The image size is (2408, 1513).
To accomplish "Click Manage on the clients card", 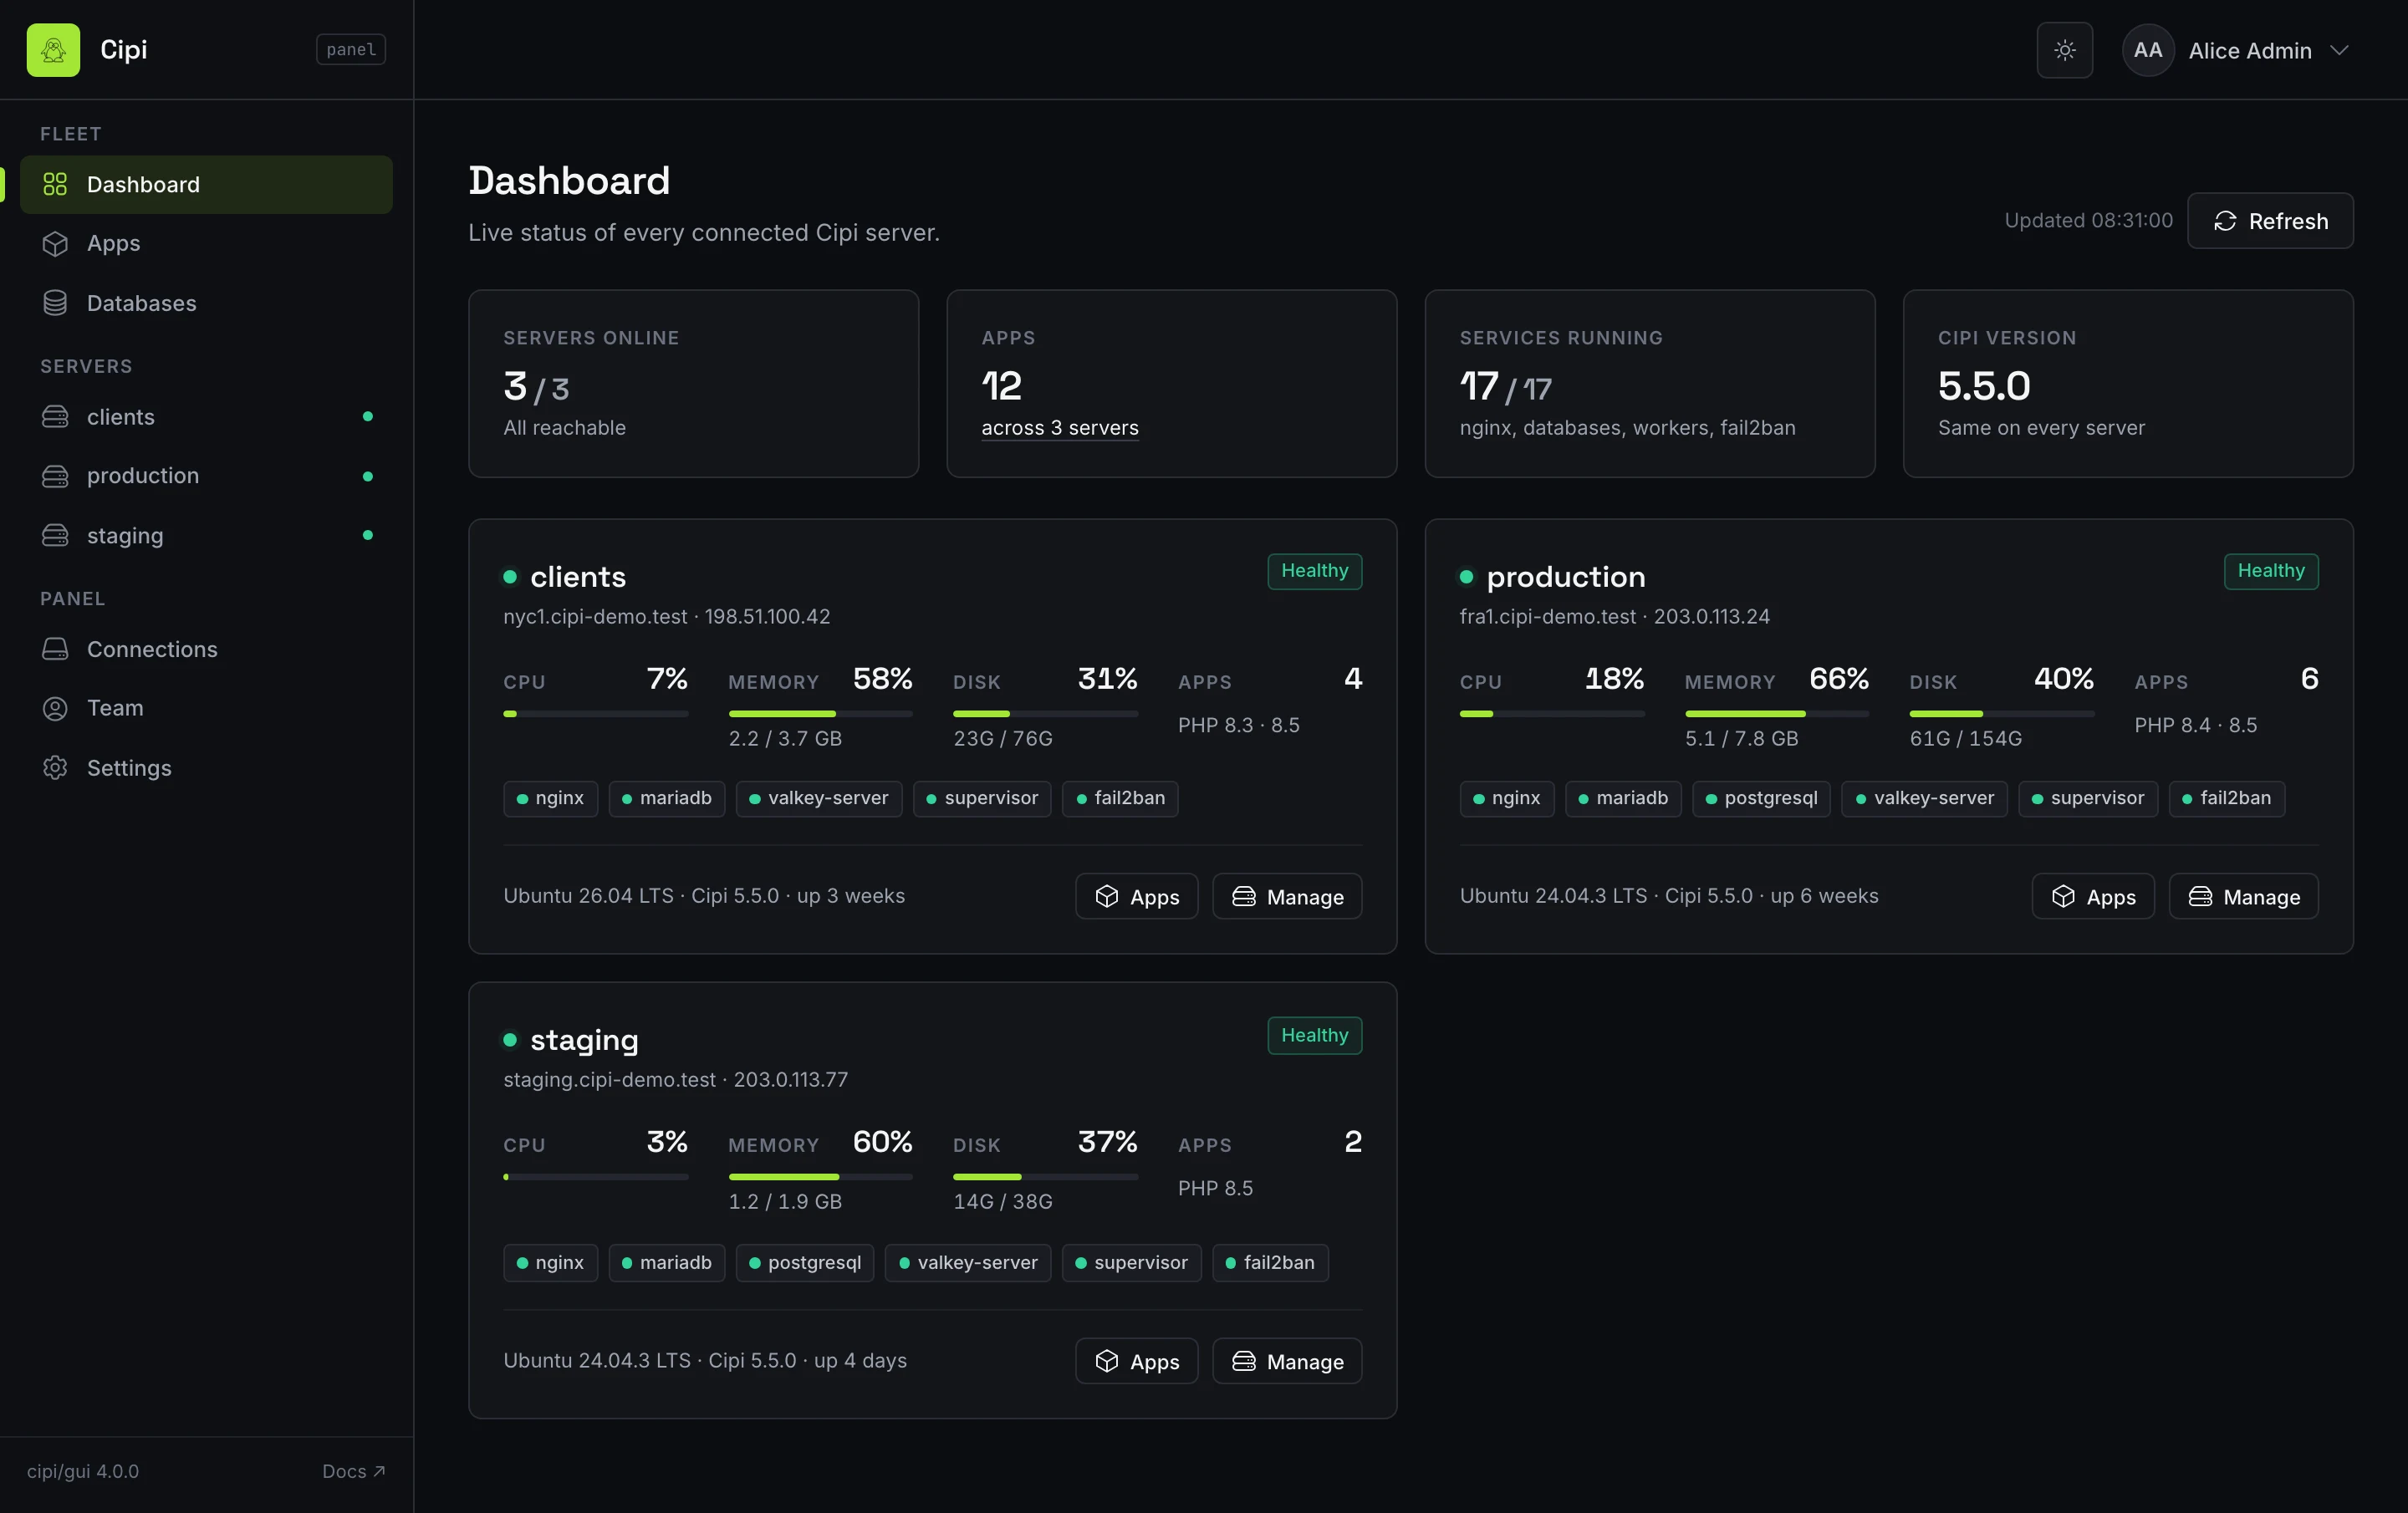I will [x=1286, y=896].
